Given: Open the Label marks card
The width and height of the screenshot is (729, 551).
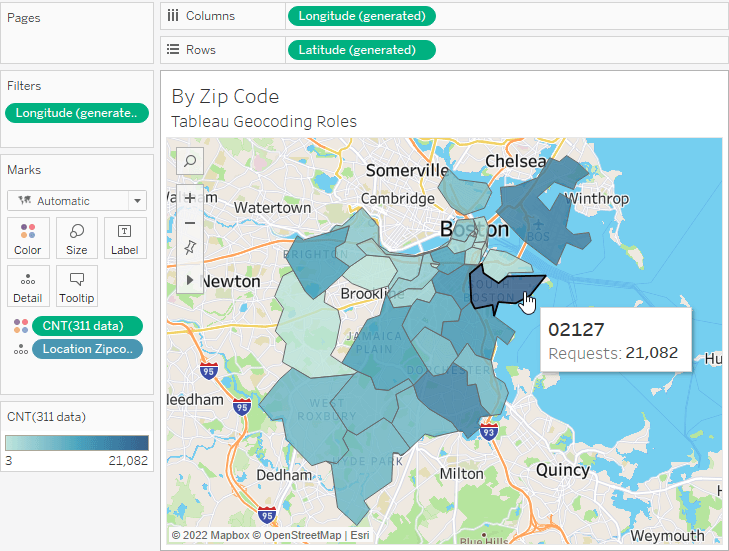Looking at the screenshot, I should point(125,238).
